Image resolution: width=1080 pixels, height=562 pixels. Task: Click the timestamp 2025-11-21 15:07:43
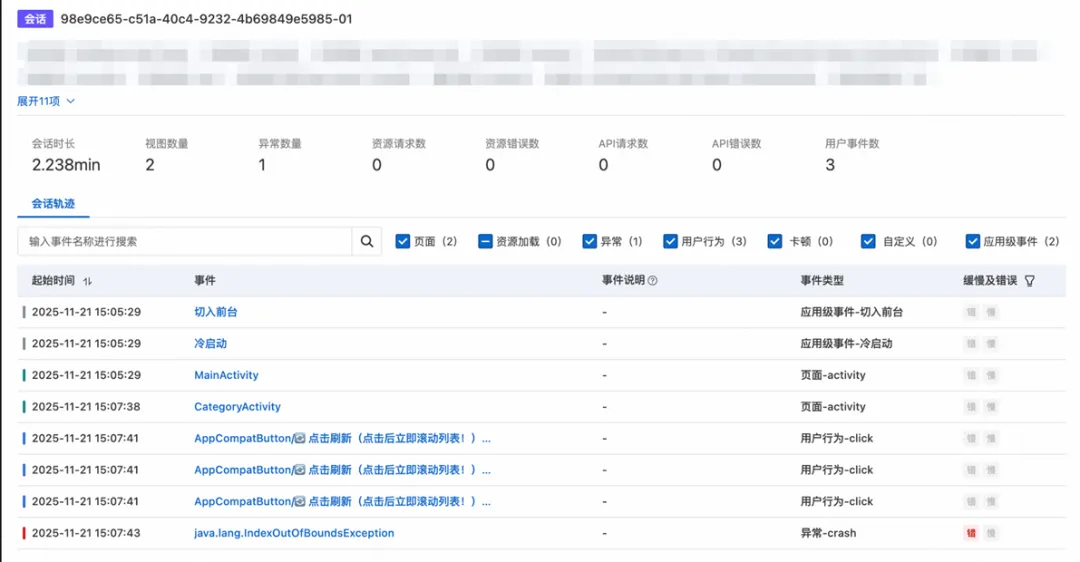pyautogui.click(x=86, y=533)
